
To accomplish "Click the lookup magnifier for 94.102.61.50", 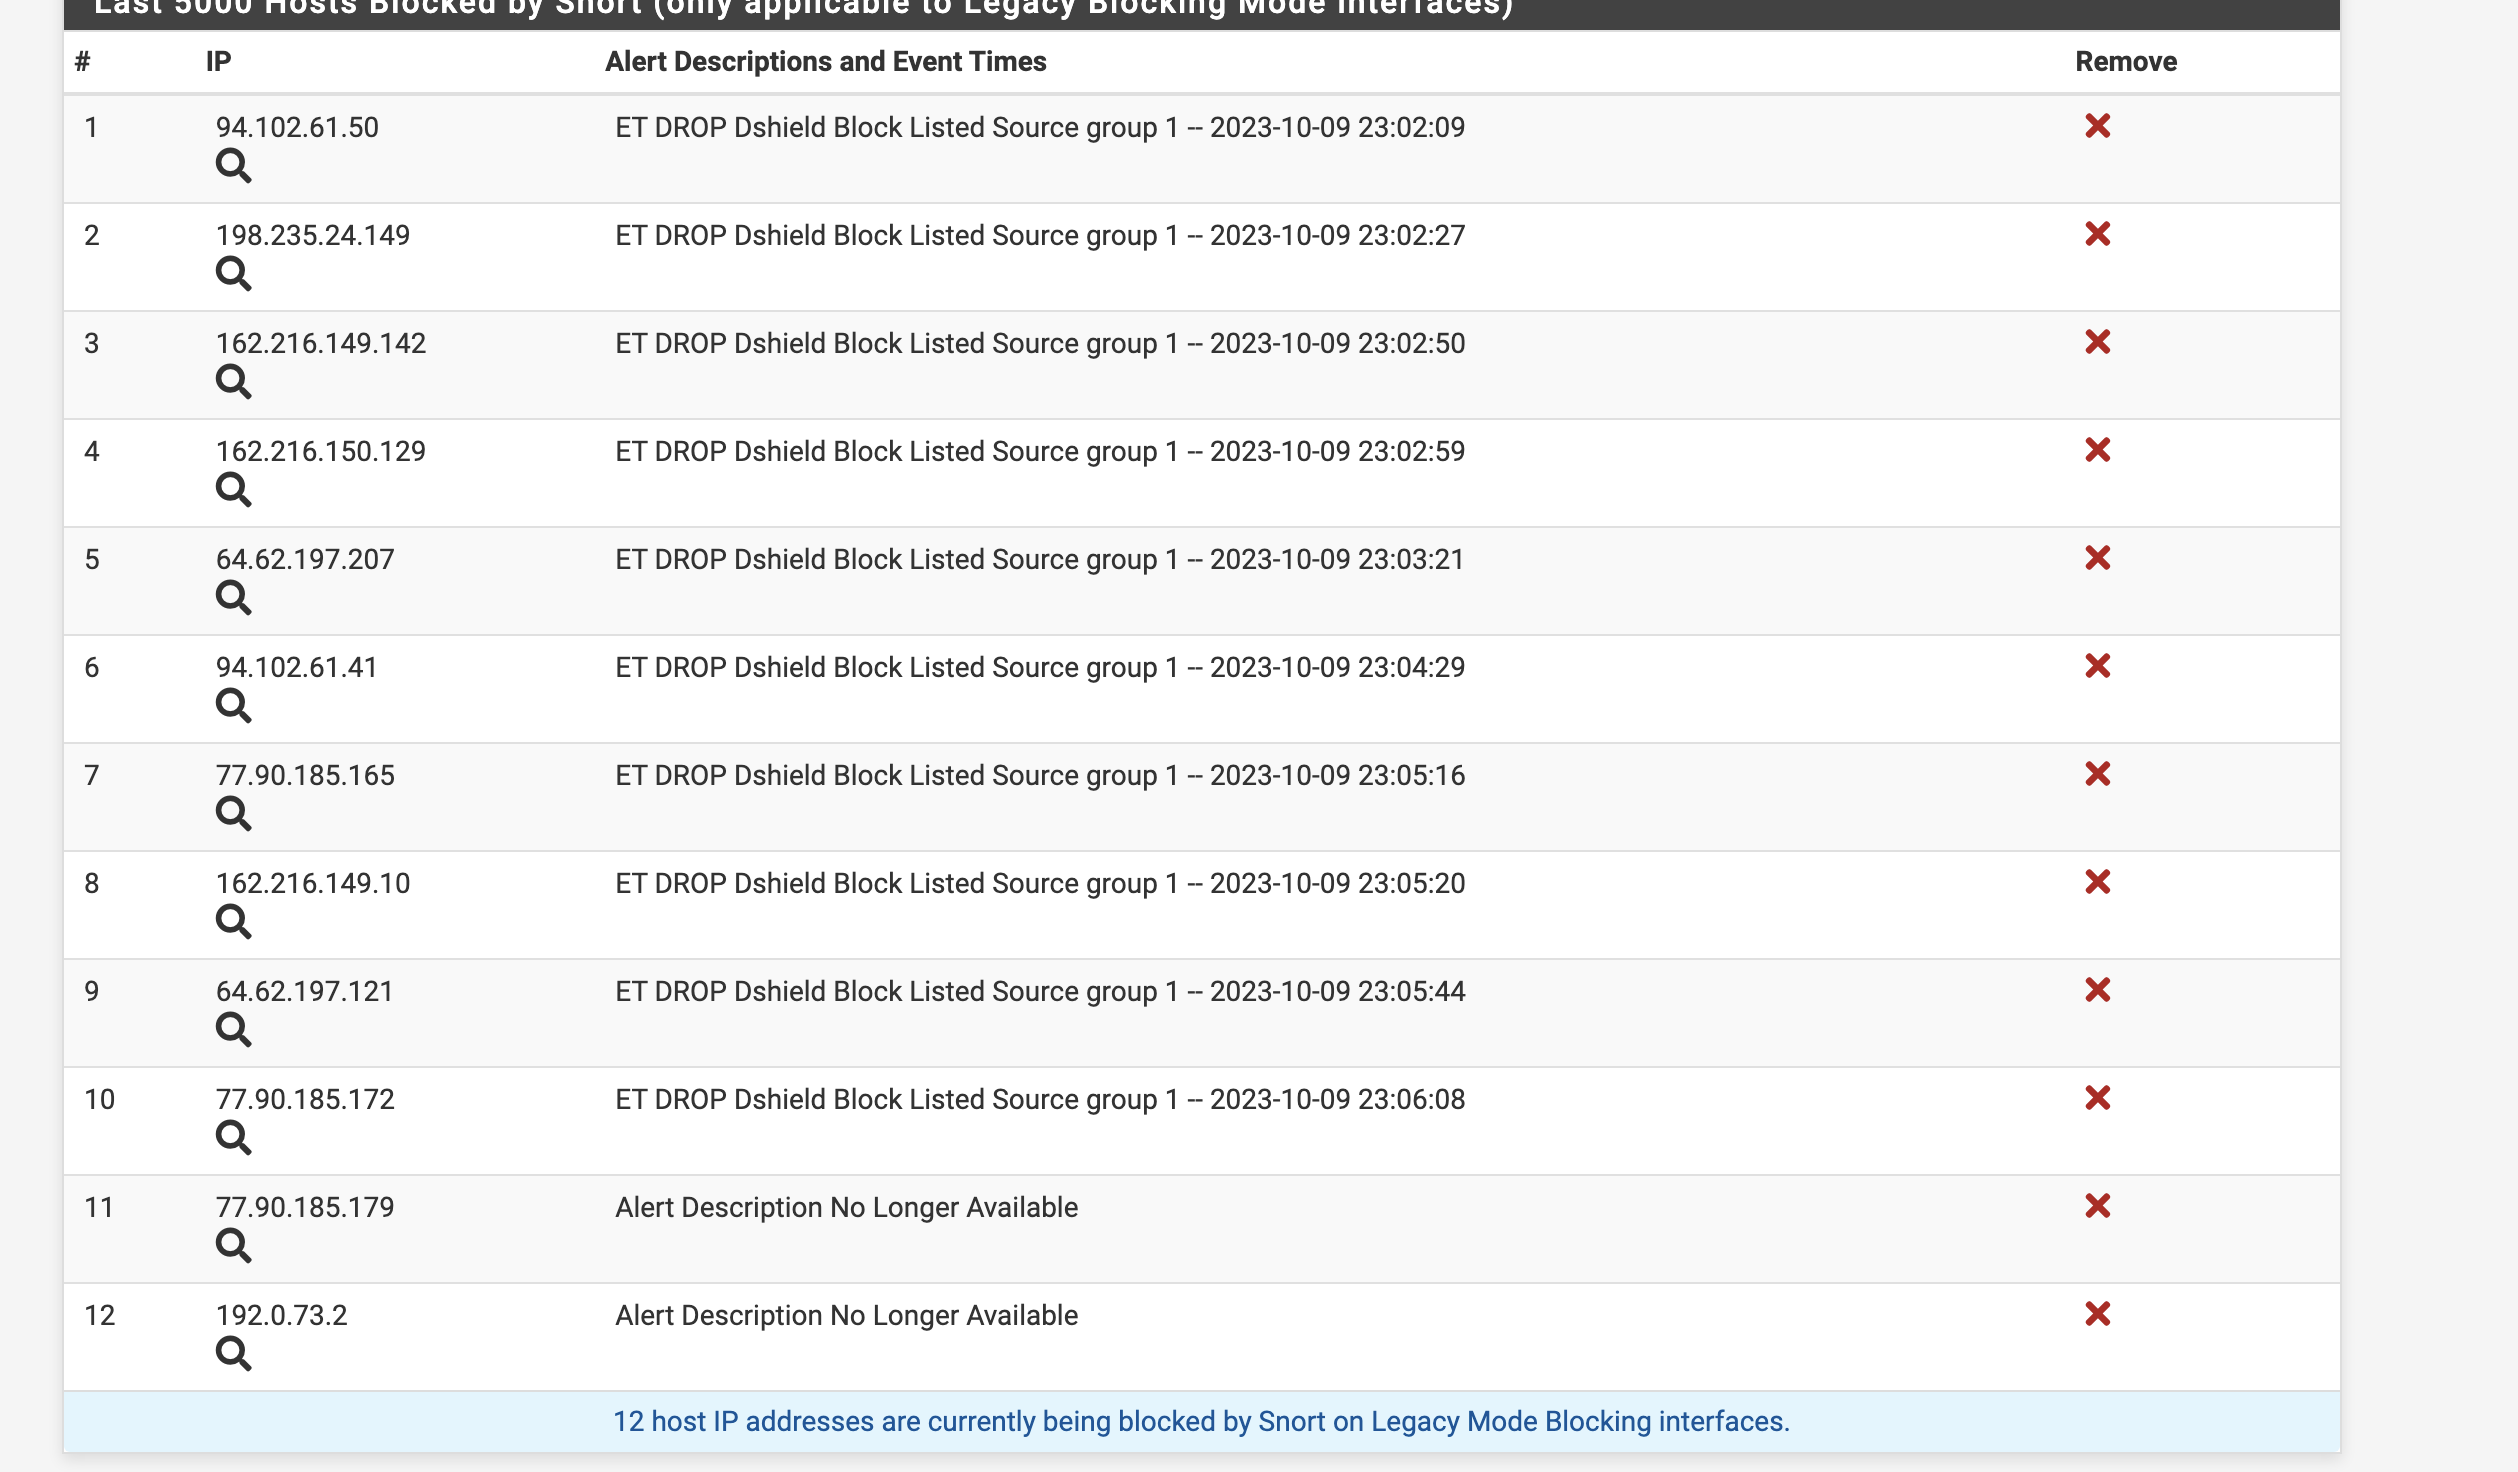I will coord(233,165).
